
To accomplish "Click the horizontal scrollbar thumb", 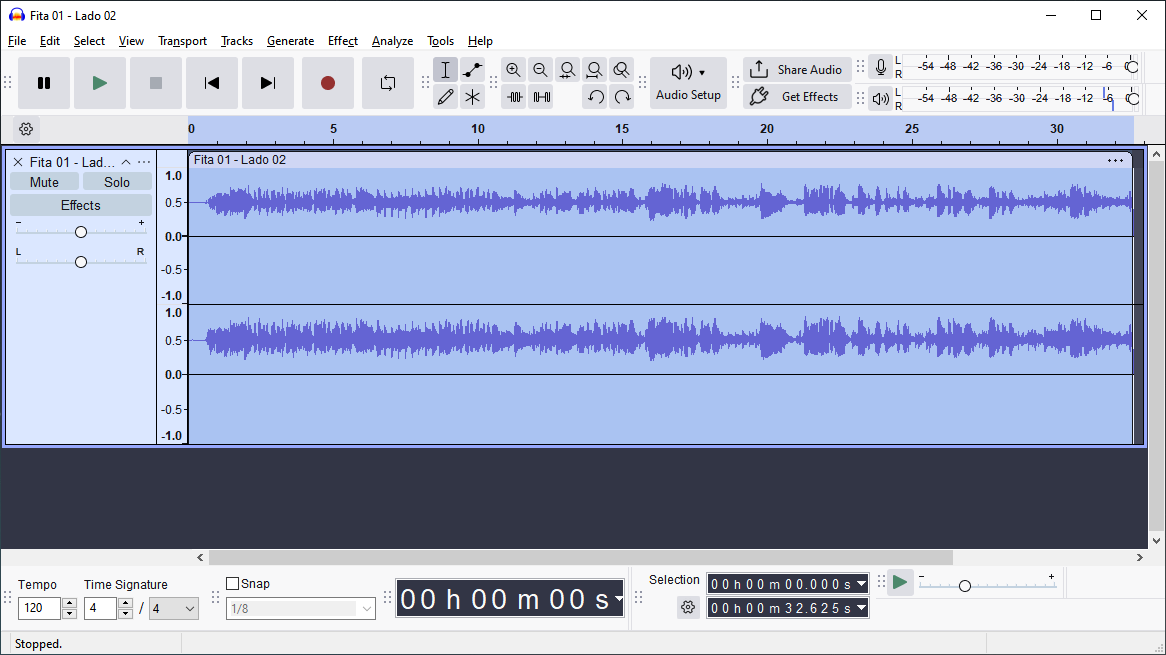I will coord(581,558).
